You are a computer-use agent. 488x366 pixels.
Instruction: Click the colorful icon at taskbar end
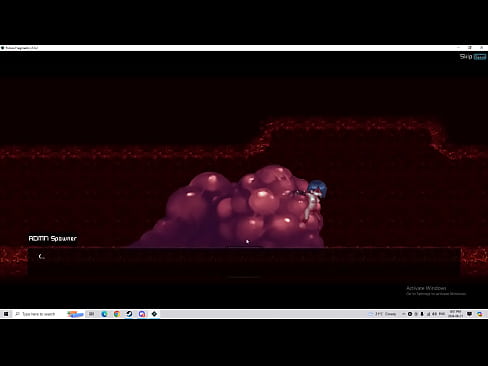(x=480, y=314)
